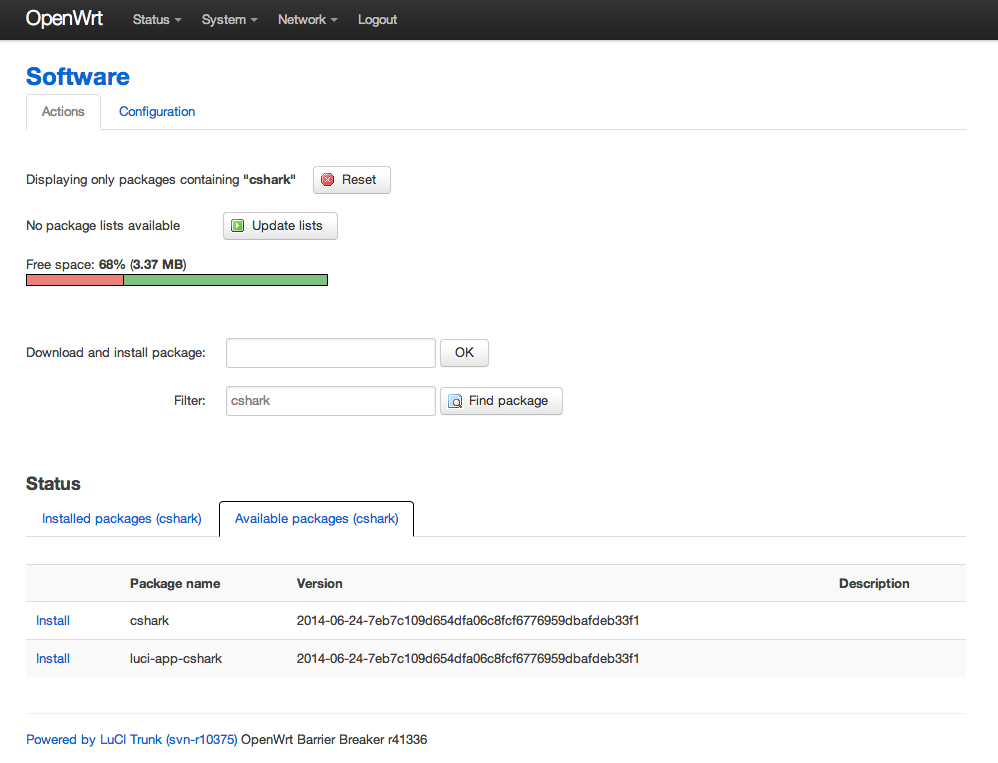Show Installed packages (cshark) tab

click(122, 519)
